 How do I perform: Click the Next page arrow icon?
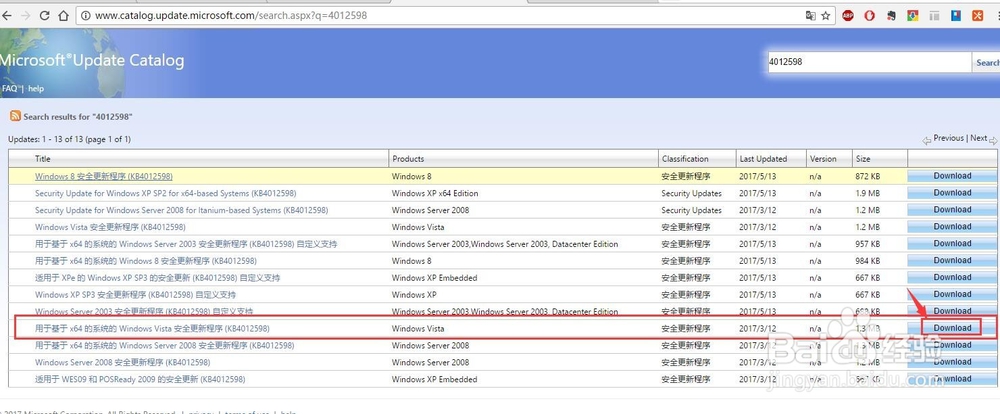point(992,140)
